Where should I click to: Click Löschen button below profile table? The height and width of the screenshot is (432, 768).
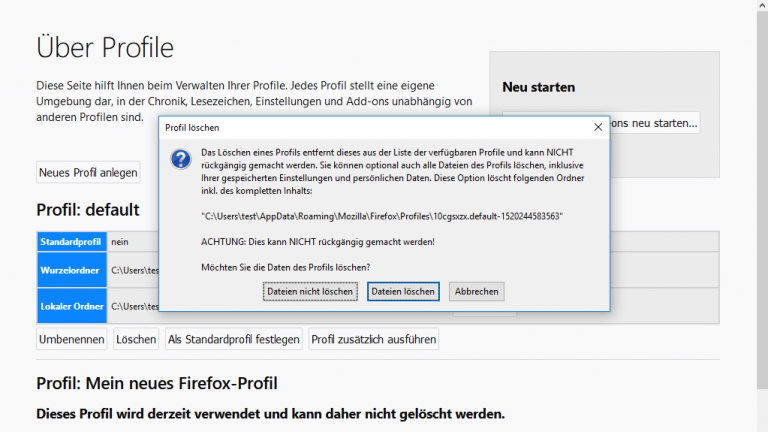pyautogui.click(x=136, y=339)
